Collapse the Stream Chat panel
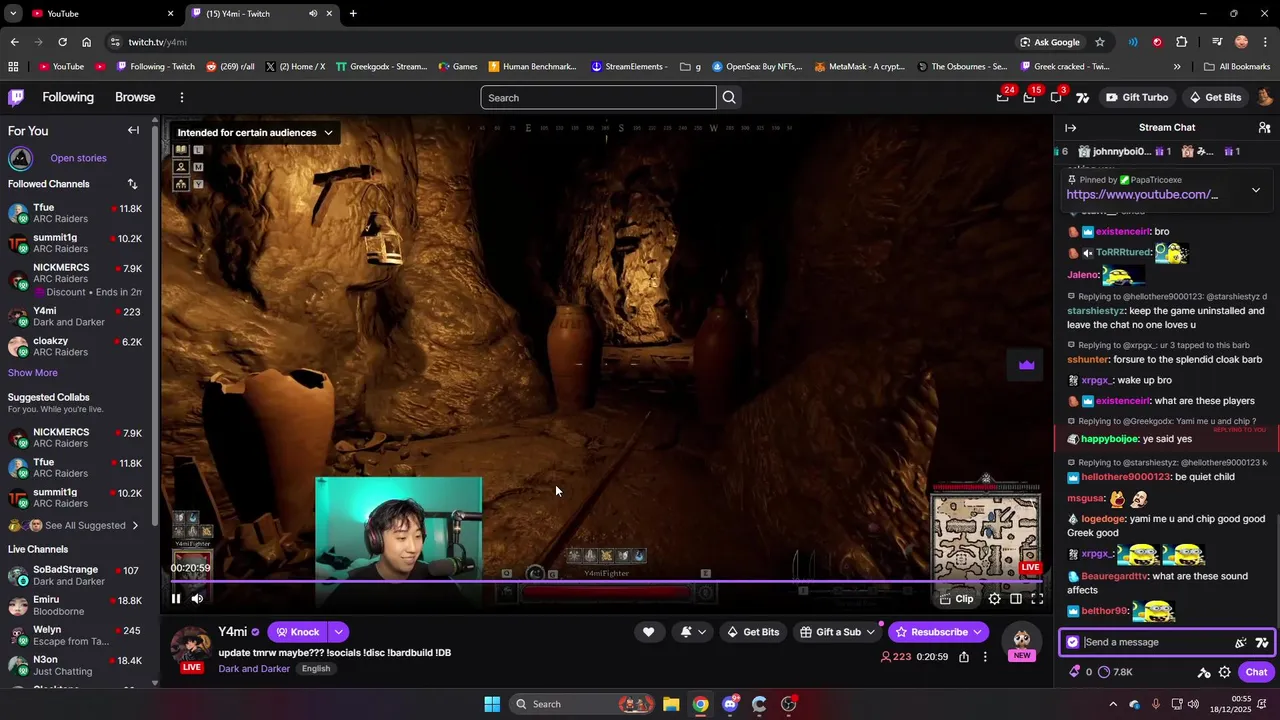 point(1070,128)
